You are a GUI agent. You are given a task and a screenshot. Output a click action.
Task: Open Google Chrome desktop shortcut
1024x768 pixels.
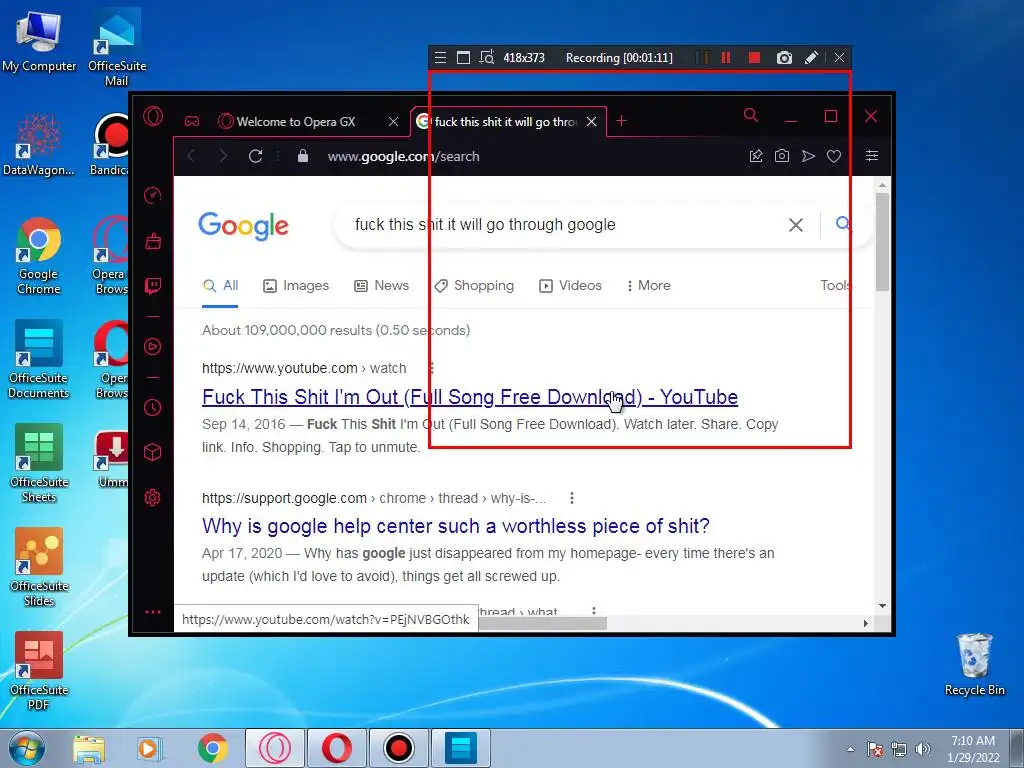click(x=39, y=256)
